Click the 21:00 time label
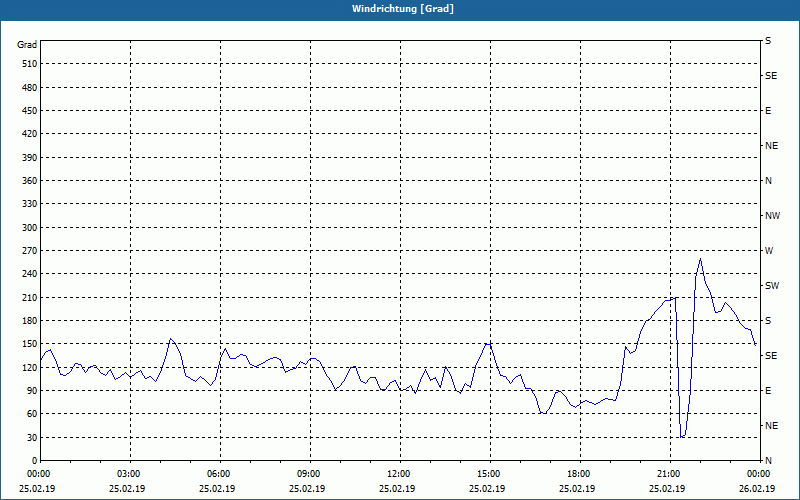The height and width of the screenshot is (500, 800). (670, 473)
